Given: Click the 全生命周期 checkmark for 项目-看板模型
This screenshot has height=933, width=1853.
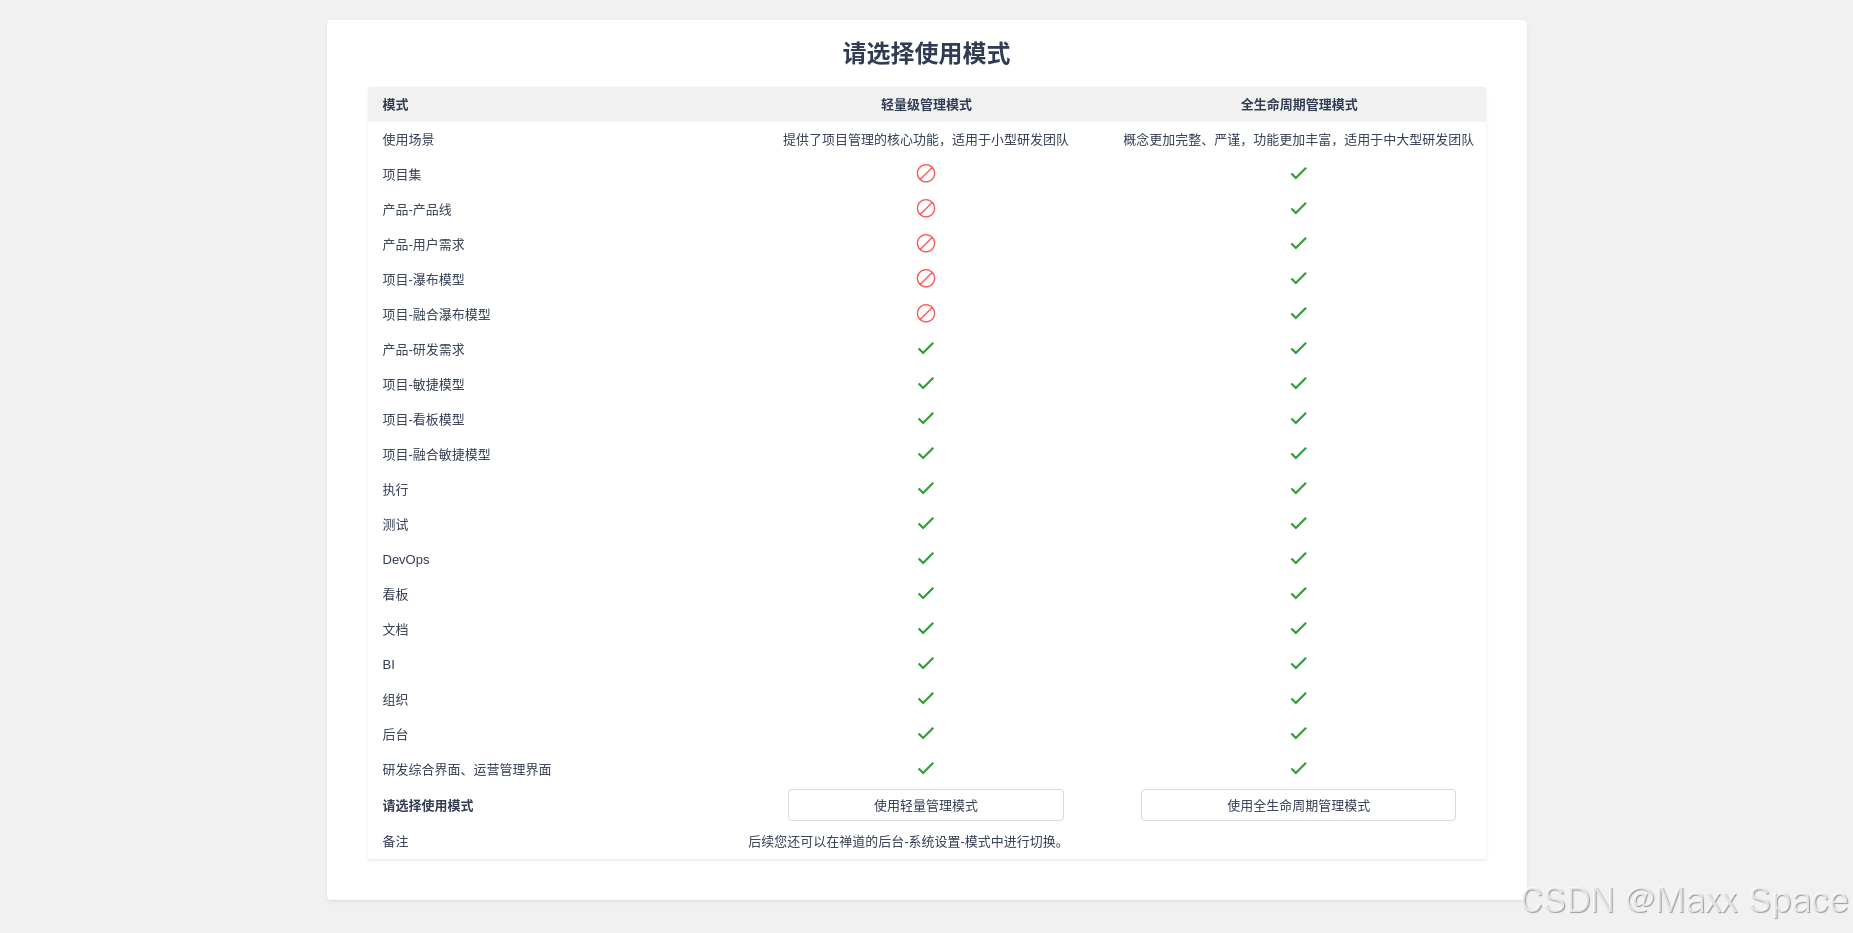Looking at the screenshot, I should coord(1298,418).
